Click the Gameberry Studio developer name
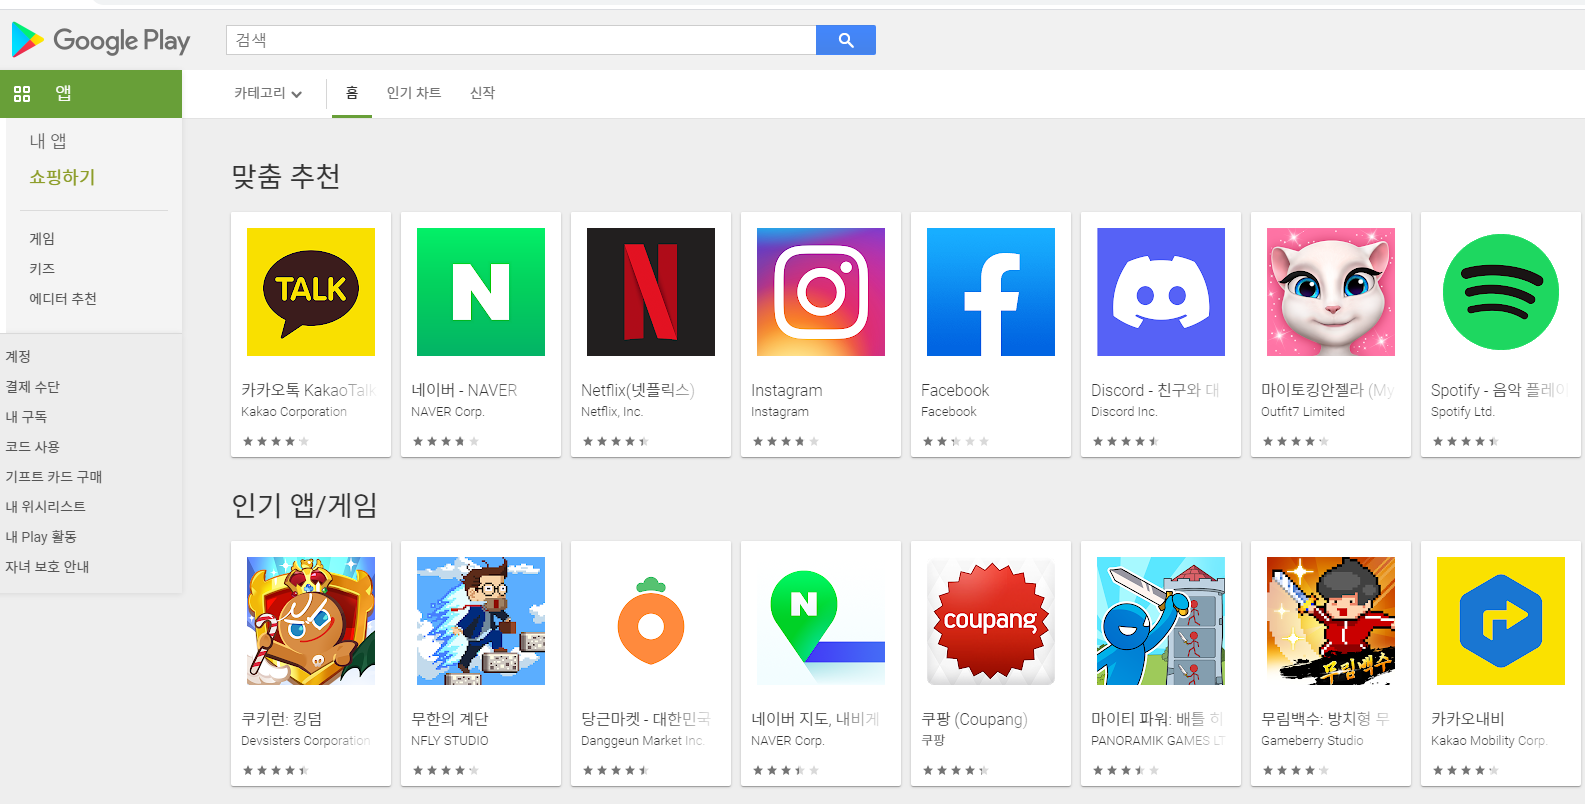Image resolution: width=1585 pixels, height=804 pixels. pos(1312,741)
